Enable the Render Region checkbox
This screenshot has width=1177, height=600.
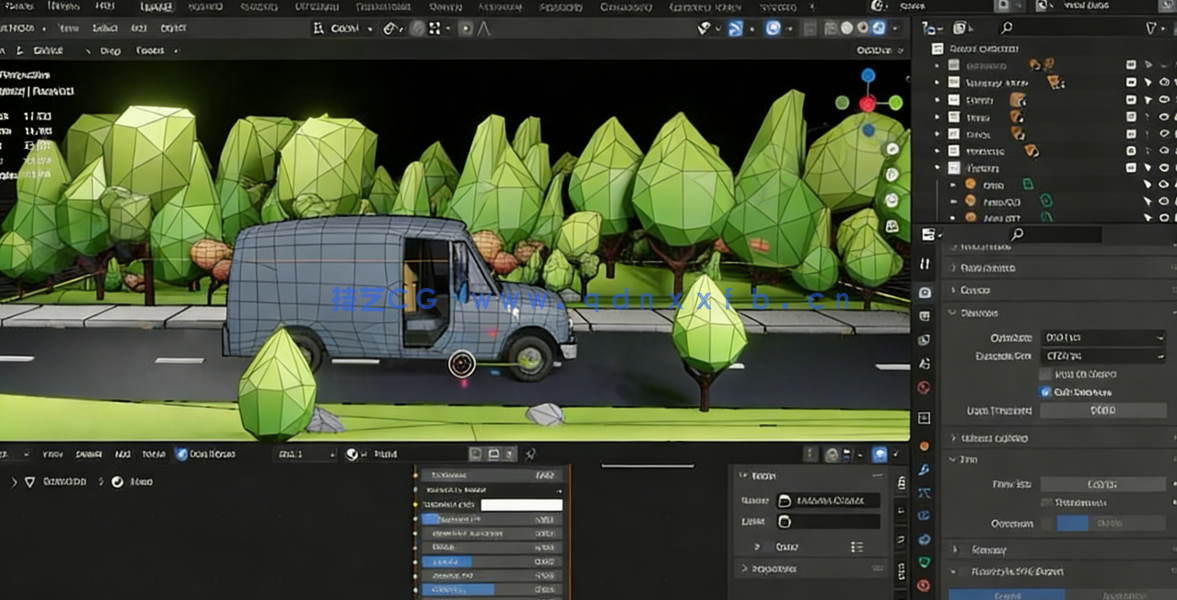pos(1045,374)
